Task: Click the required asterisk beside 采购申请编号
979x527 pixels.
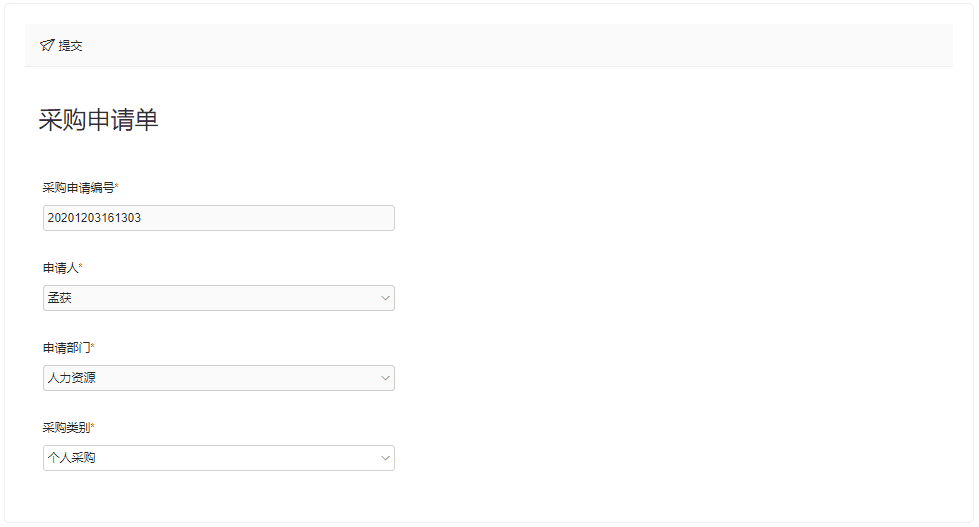Action: tap(117, 187)
